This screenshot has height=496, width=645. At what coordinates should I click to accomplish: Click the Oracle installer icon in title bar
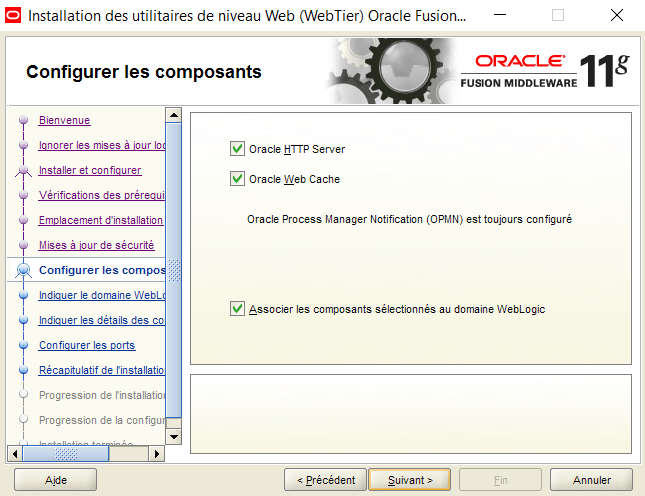tap(13, 16)
